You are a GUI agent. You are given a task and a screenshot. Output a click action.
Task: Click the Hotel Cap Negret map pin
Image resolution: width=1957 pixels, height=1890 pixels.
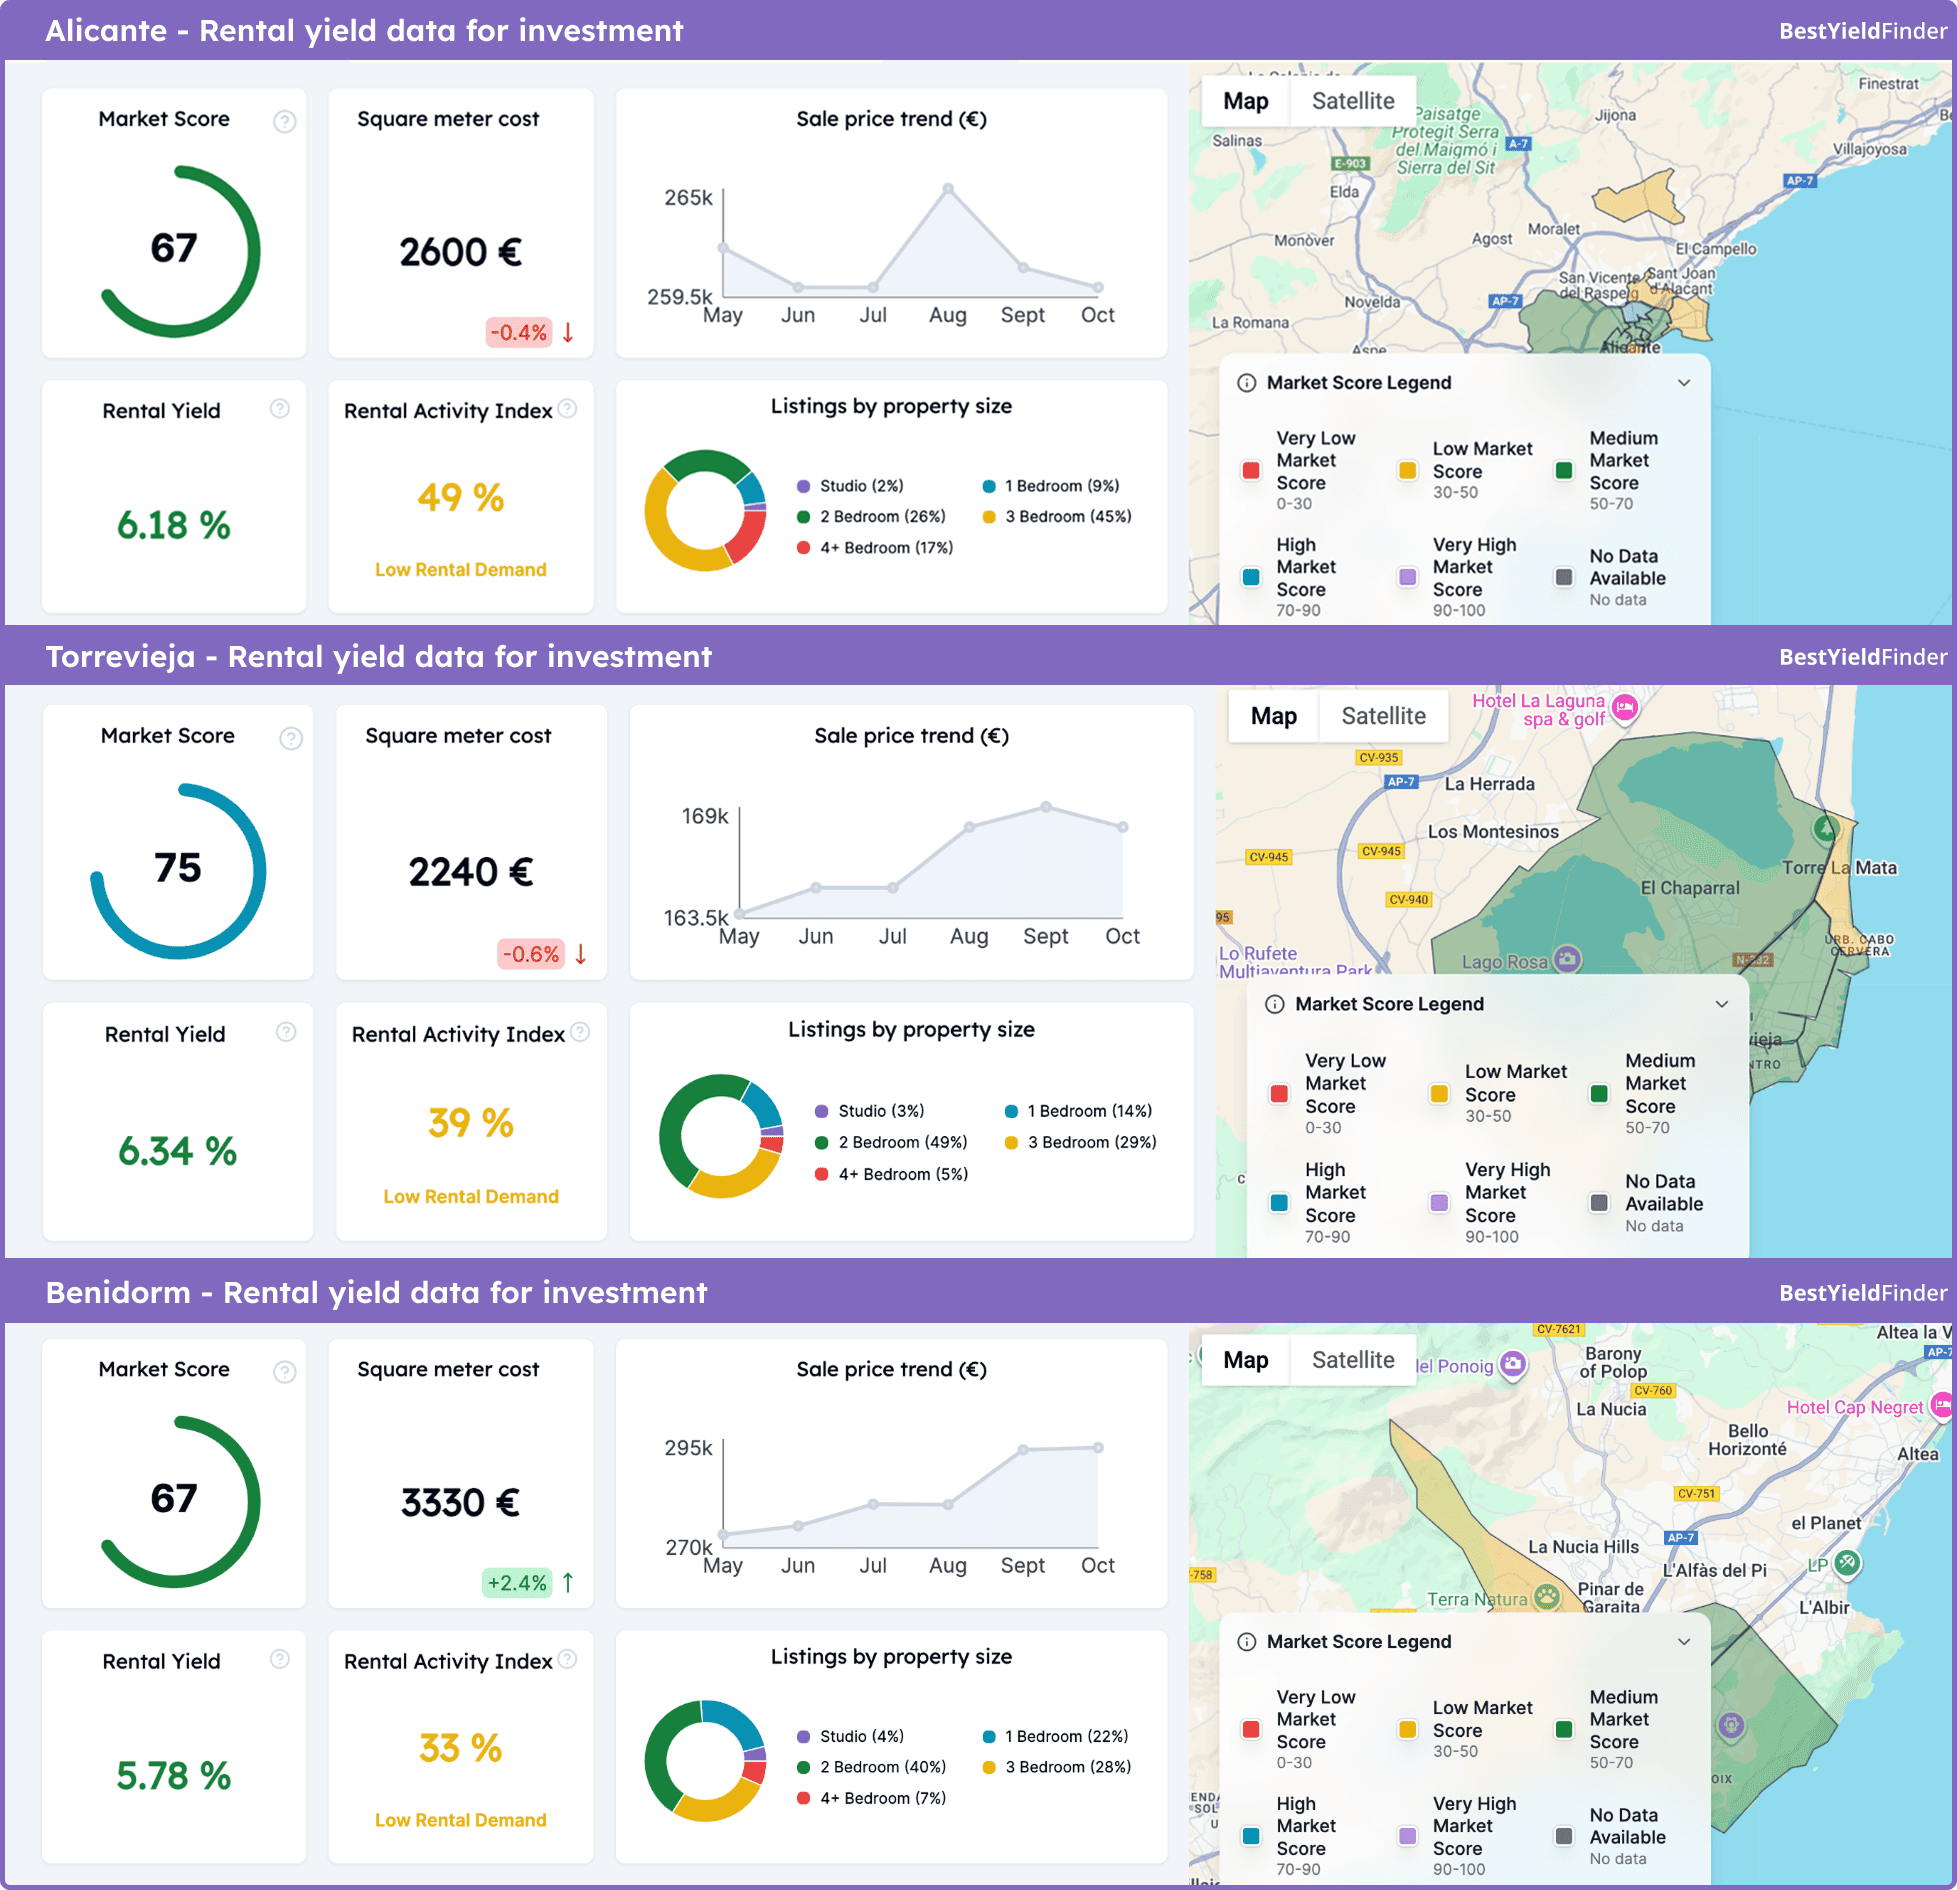coord(1943,1406)
